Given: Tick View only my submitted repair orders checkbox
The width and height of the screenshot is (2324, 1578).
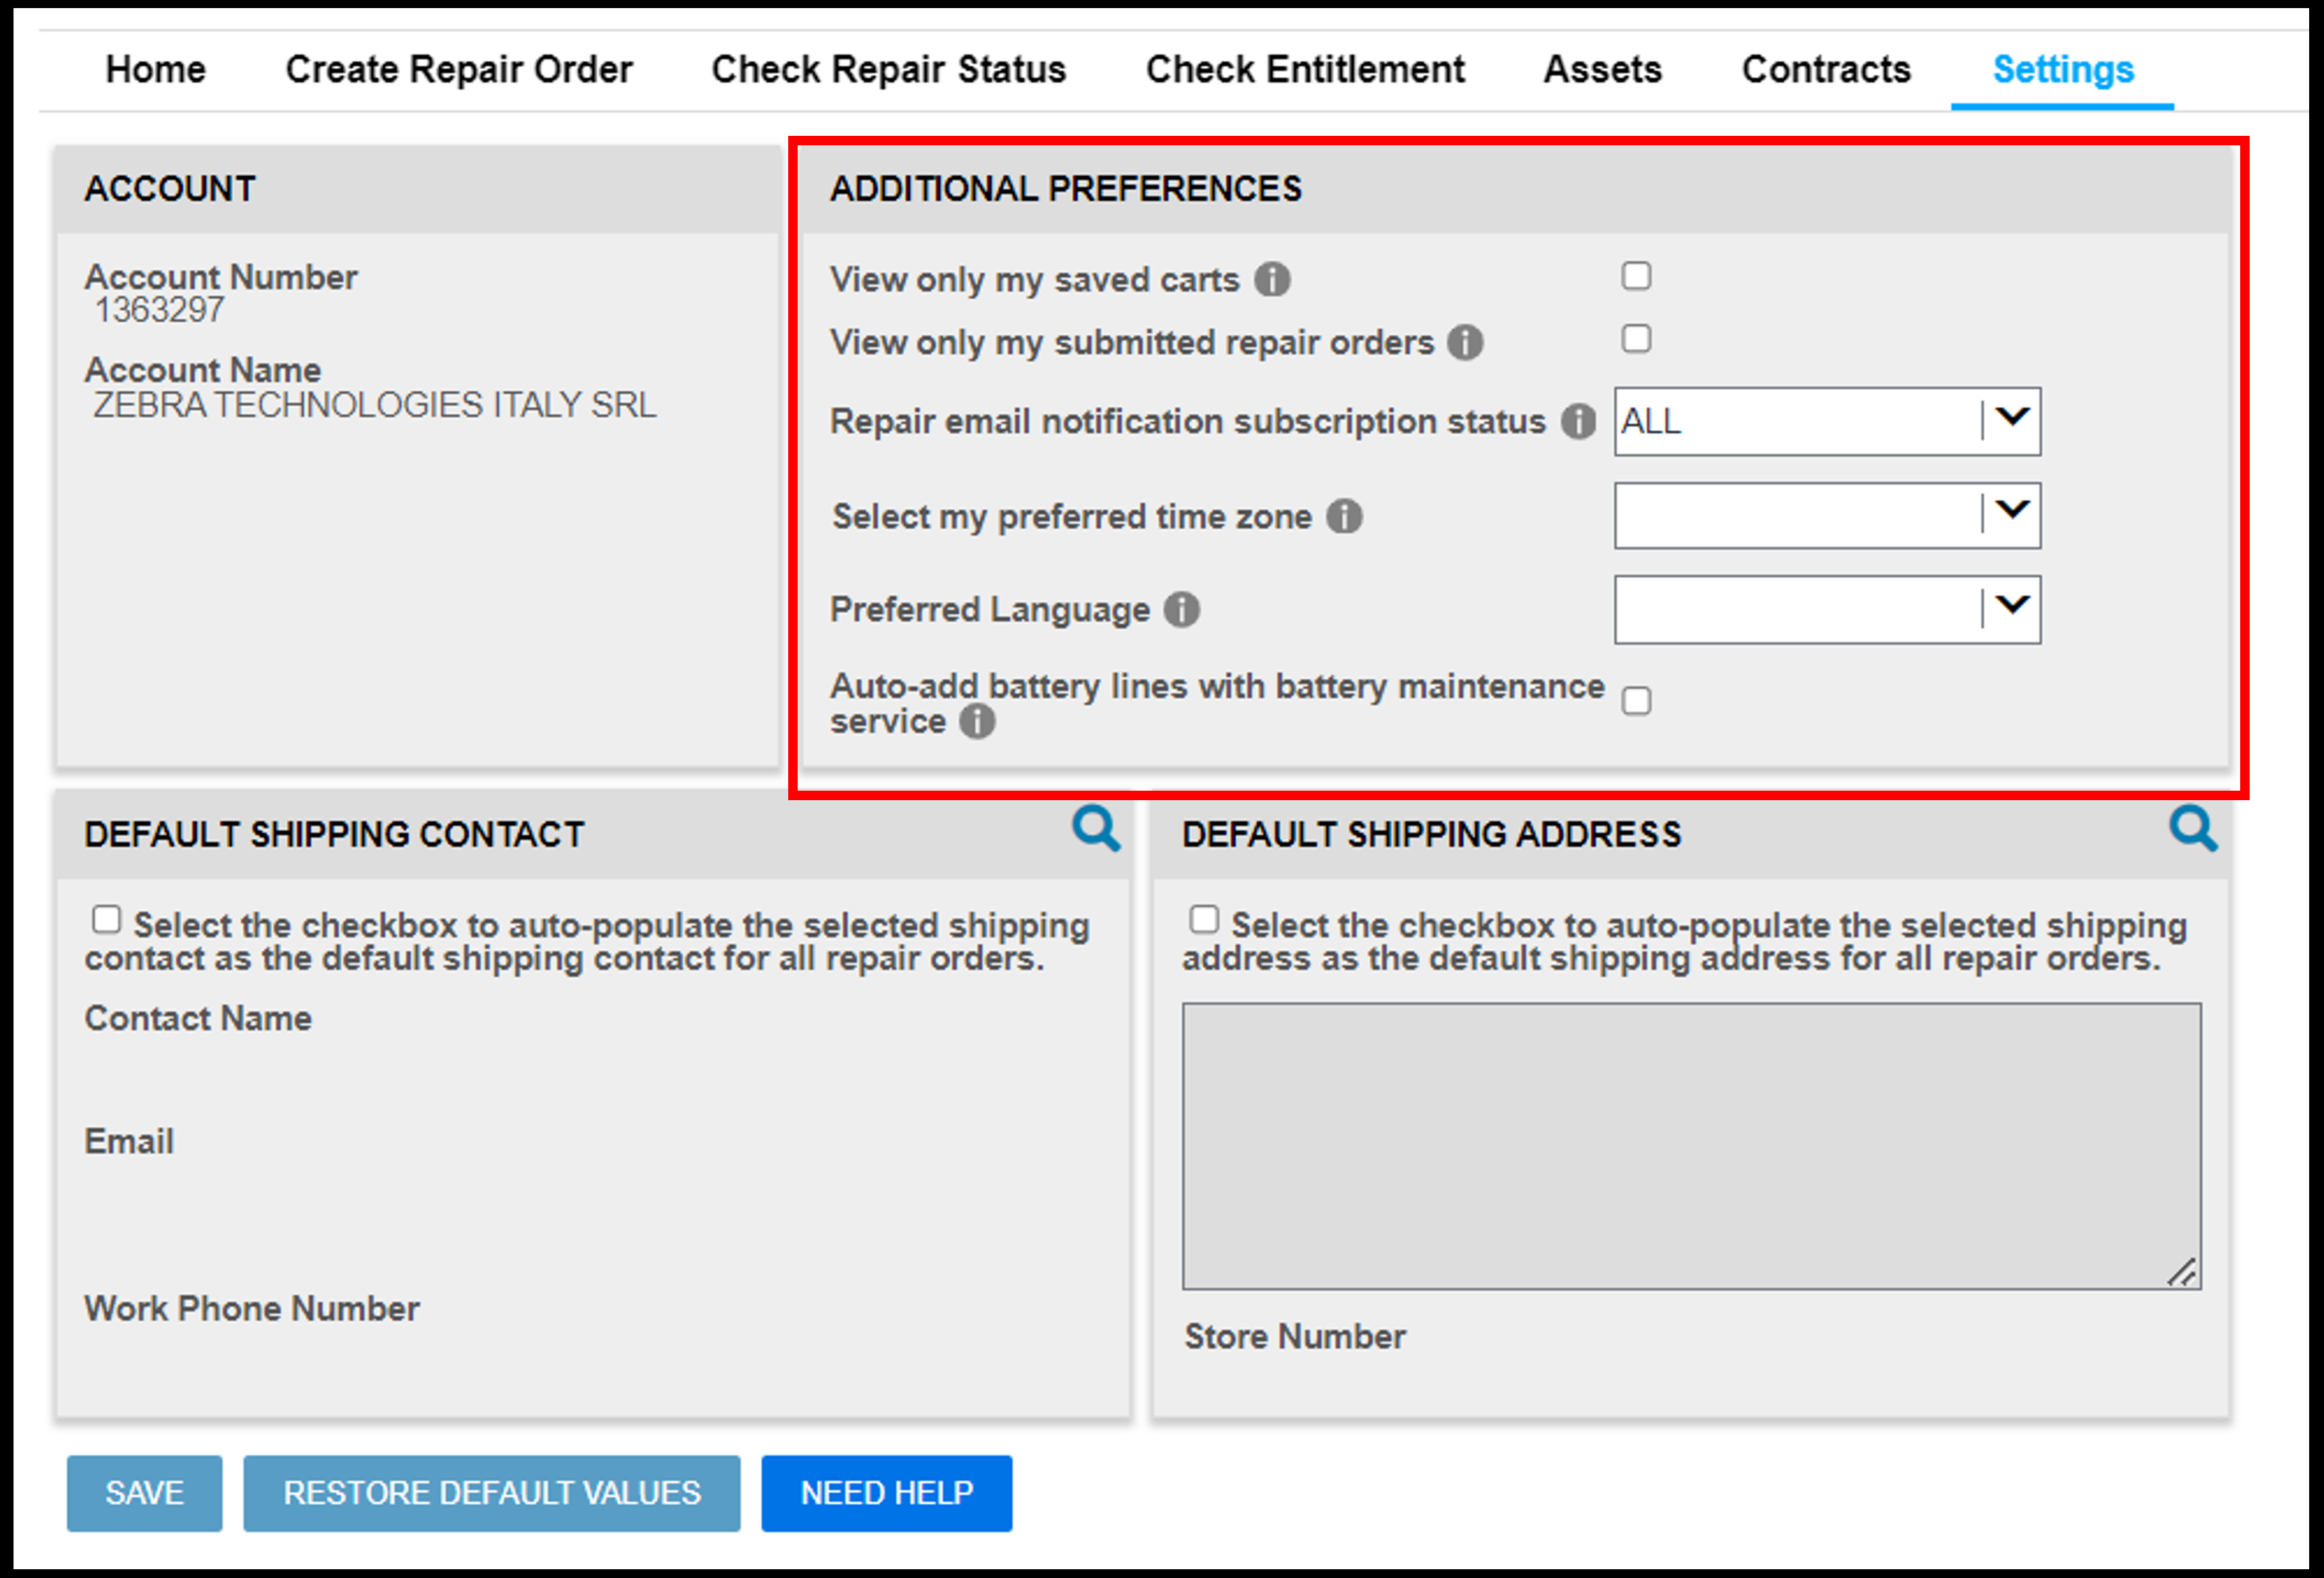Looking at the screenshot, I should click(1636, 339).
